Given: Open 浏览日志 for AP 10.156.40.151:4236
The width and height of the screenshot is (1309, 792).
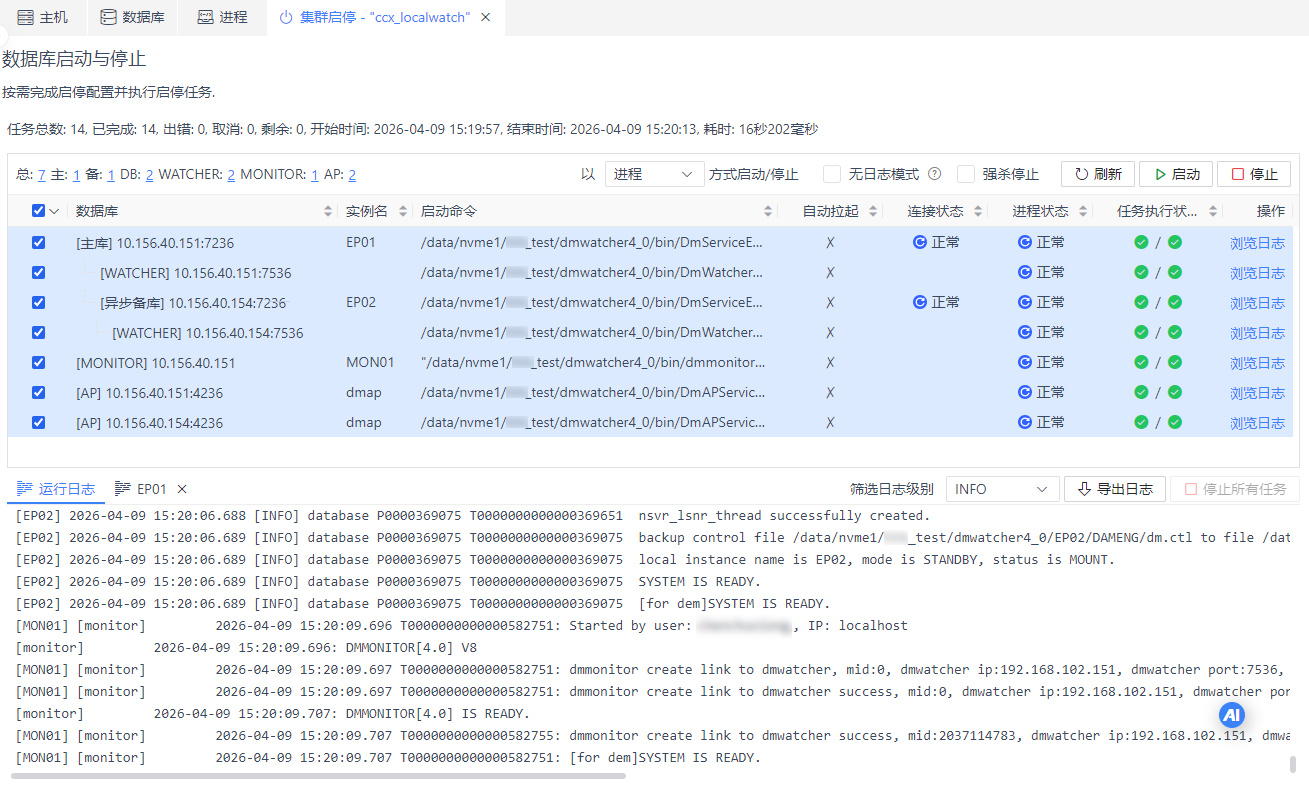Looking at the screenshot, I should 1257,393.
